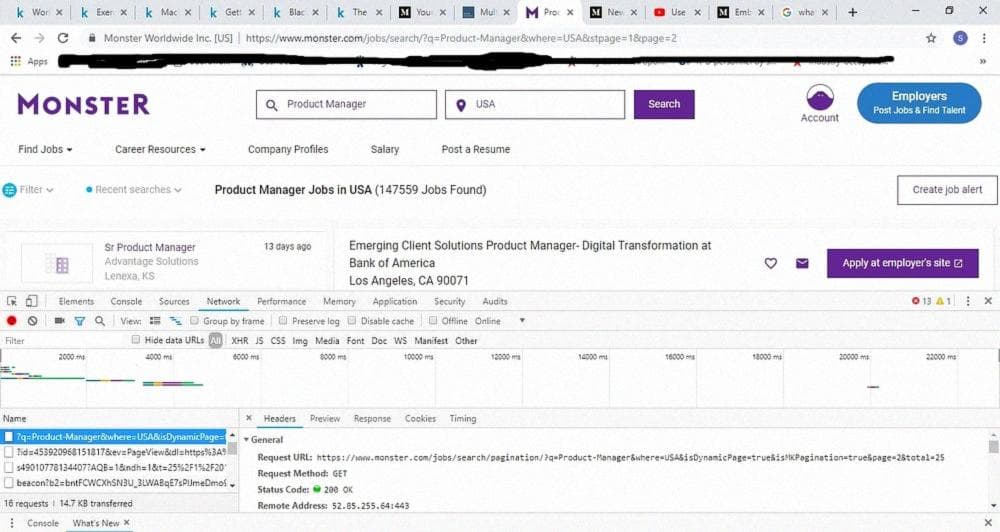Email this job with envelope icon
This screenshot has height=532, width=1000.
pos(802,263)
